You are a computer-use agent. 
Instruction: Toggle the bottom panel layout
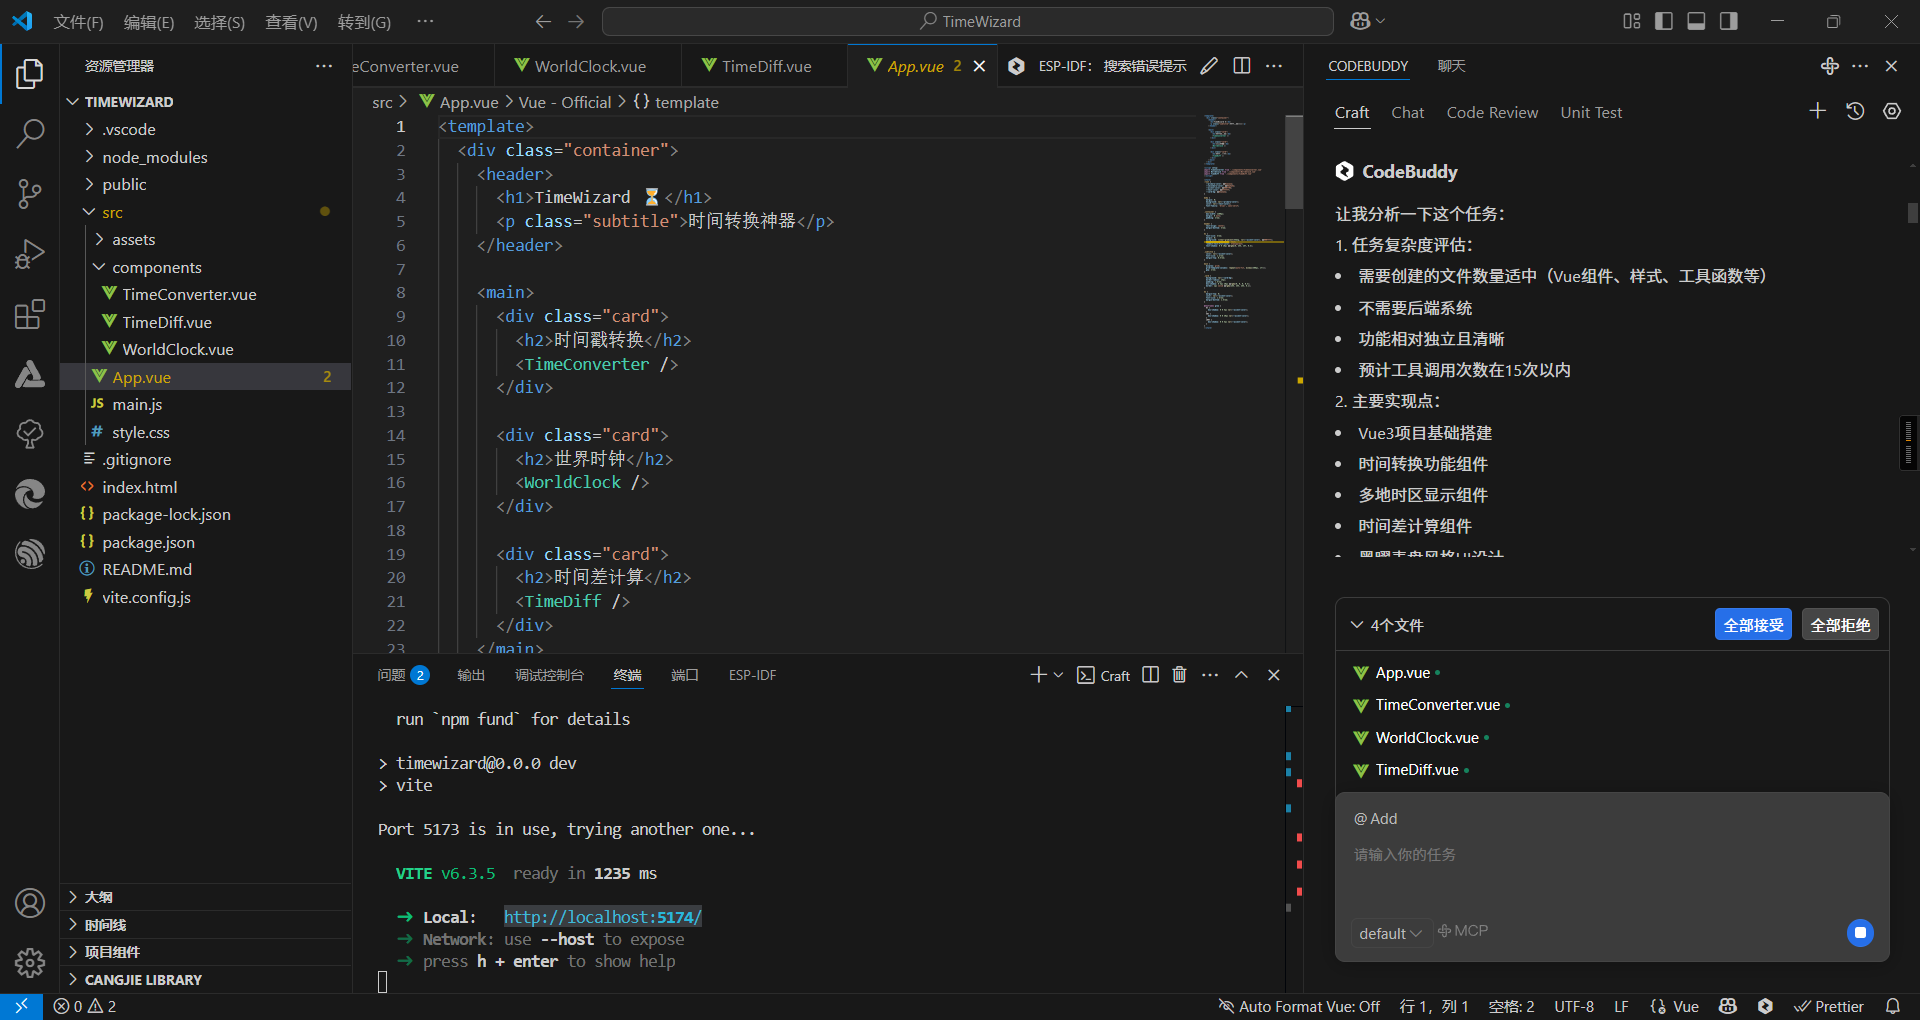click(1696, 21)
